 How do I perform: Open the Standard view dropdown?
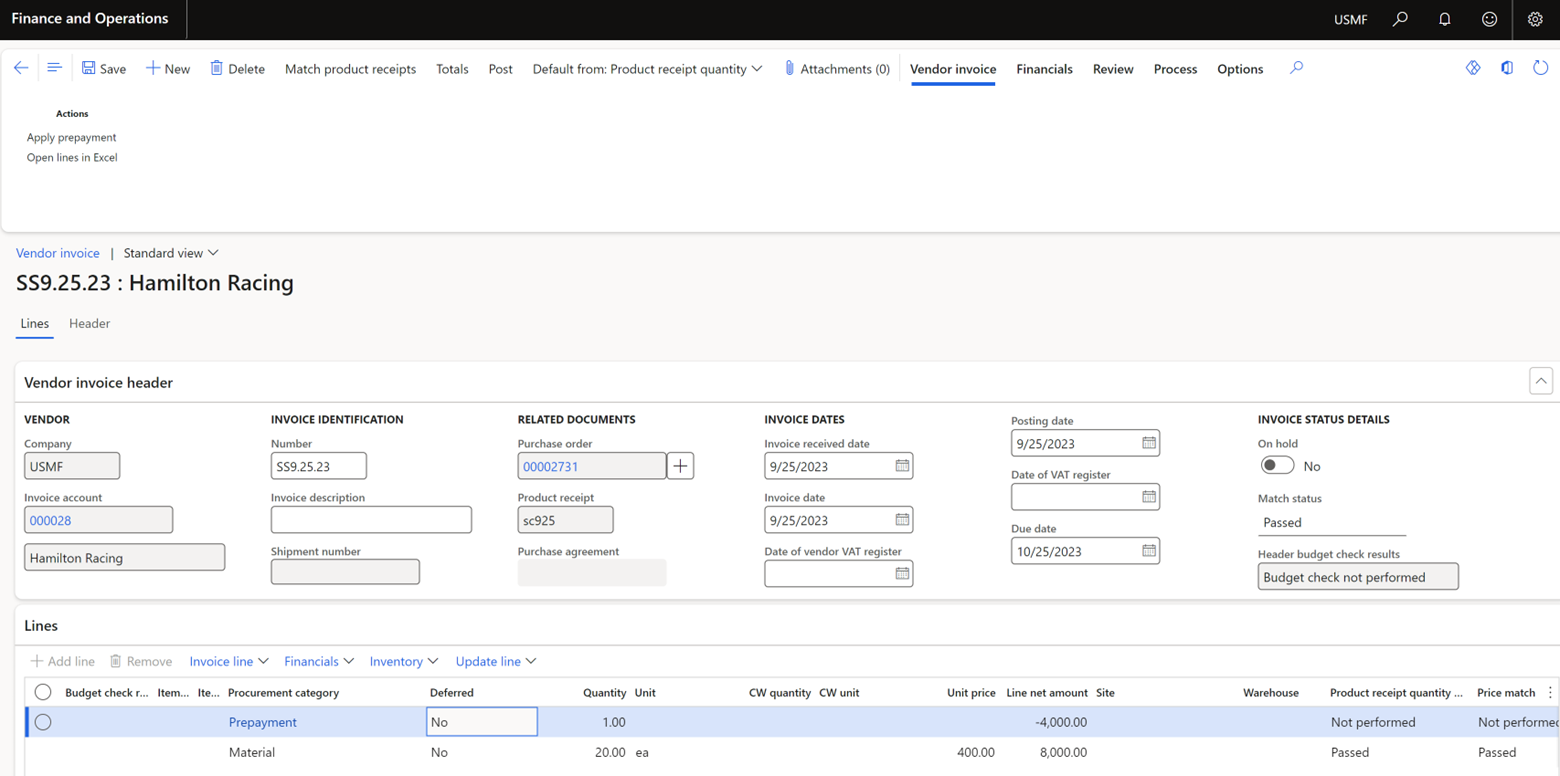pos(170,253)
